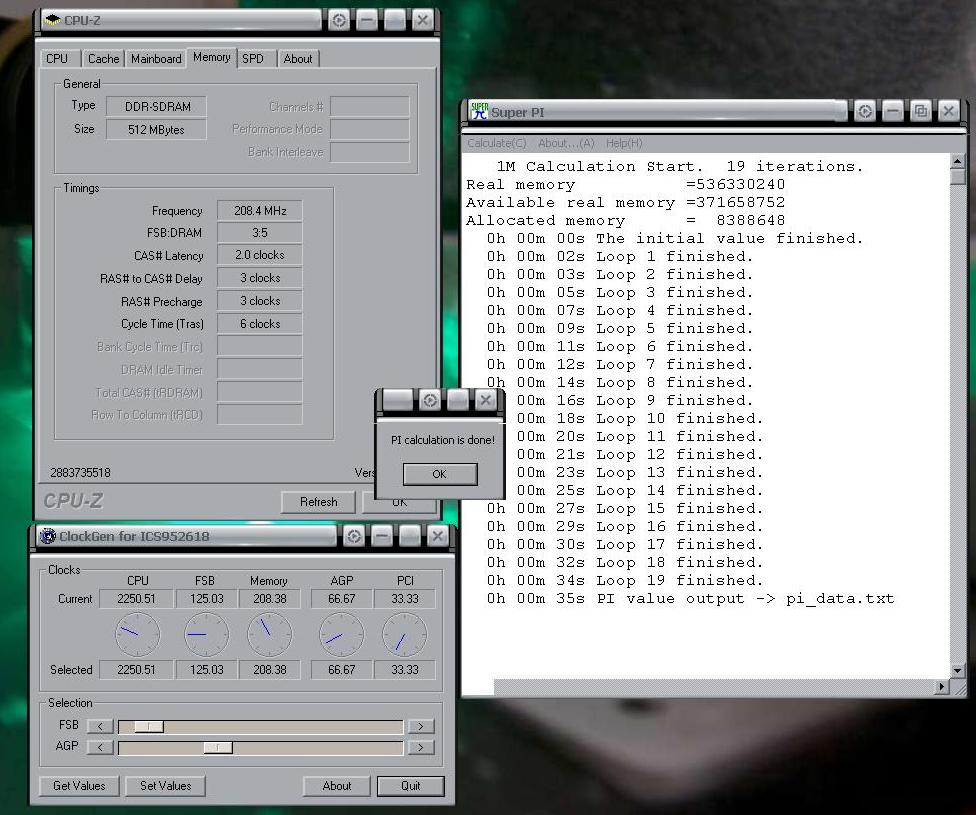Click the CPU-Z title bar chip icon
This screenshot has height=815, width=976.
click(x=53, y=20)
